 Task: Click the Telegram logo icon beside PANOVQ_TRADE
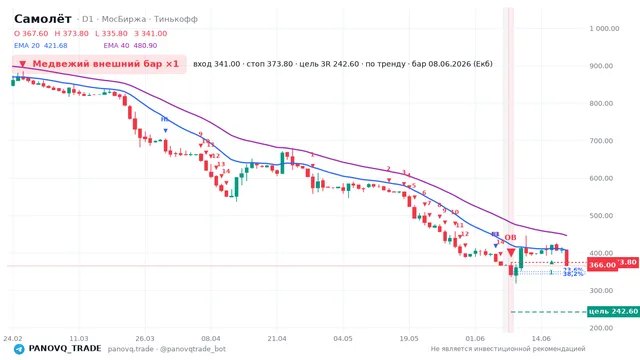(x=19, y=349)
